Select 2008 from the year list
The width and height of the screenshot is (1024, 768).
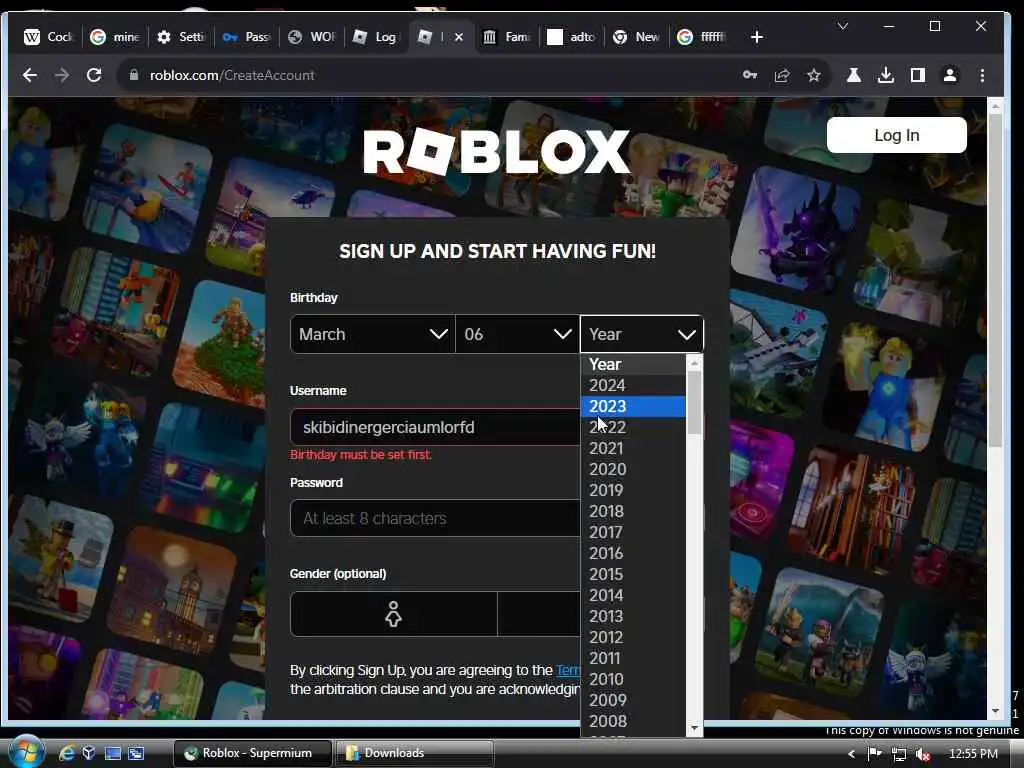point(633,721)
